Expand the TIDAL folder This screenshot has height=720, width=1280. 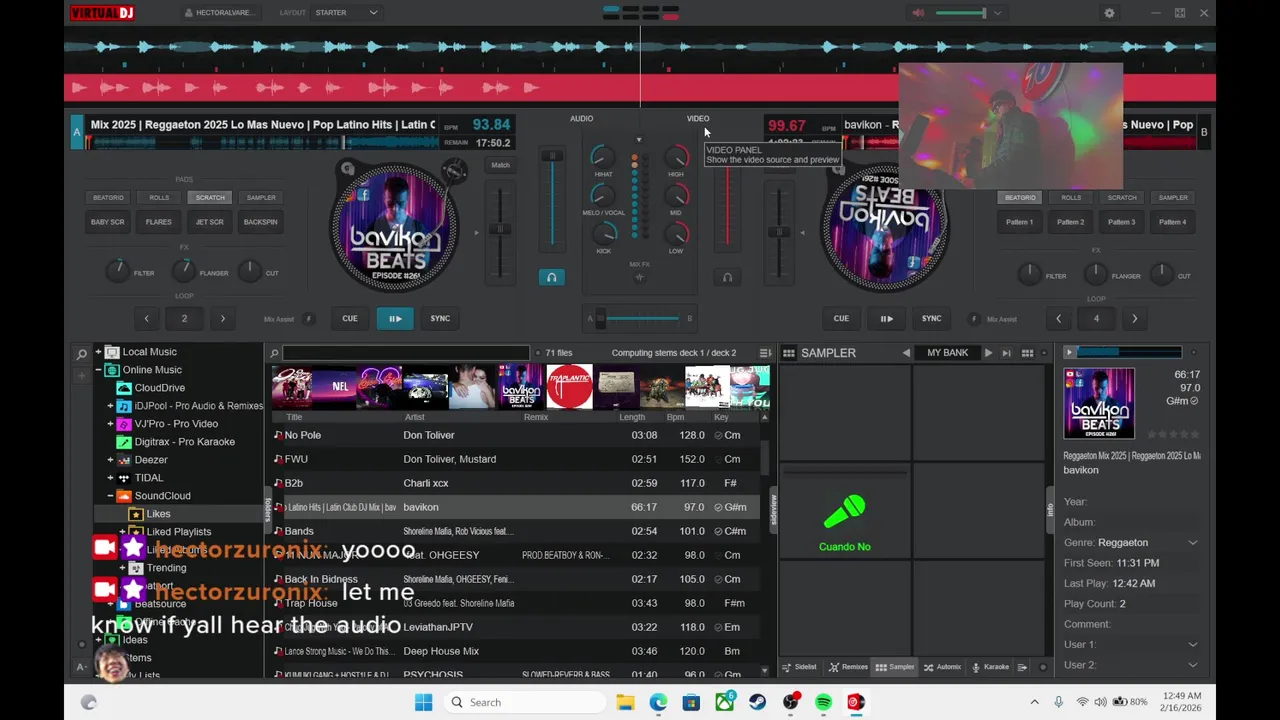coord(110,478)
